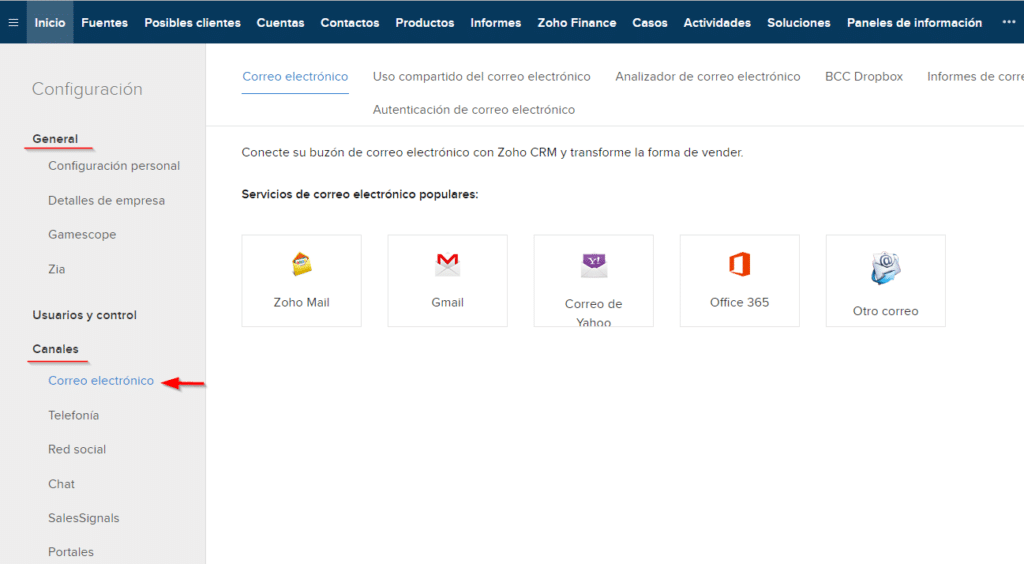Open Autenticación de correo electrónico tab

tap(473, 110)
